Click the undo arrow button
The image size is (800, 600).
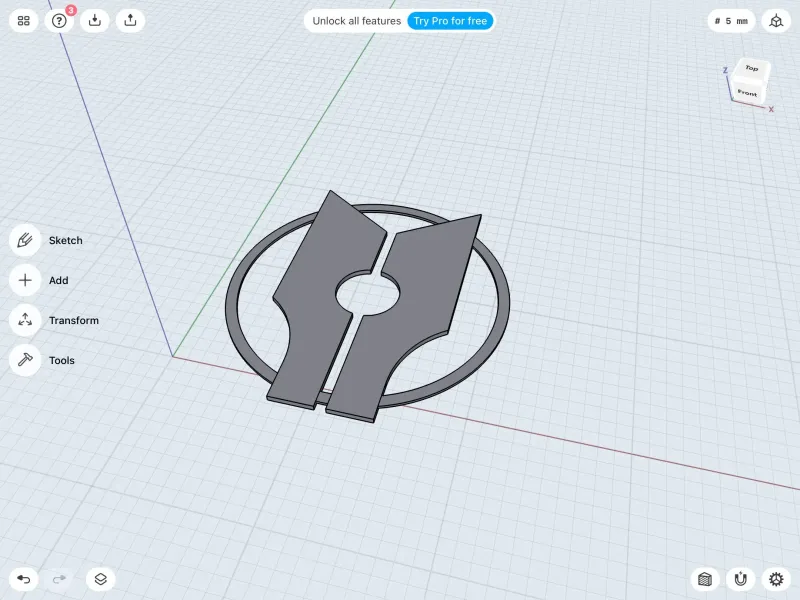[23, 579]
